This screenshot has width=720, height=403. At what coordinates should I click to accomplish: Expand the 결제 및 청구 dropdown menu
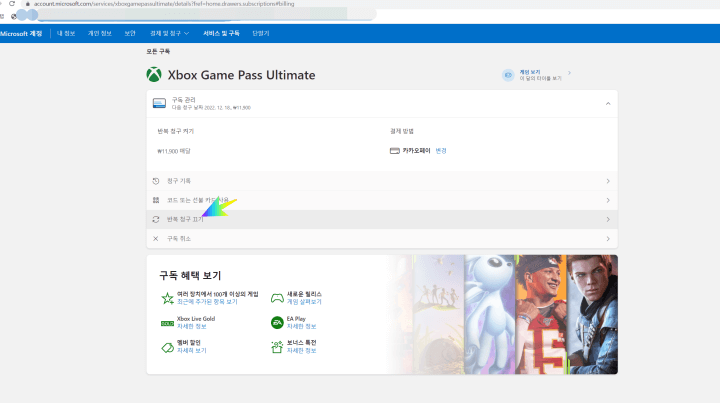[x=169, y=34]
